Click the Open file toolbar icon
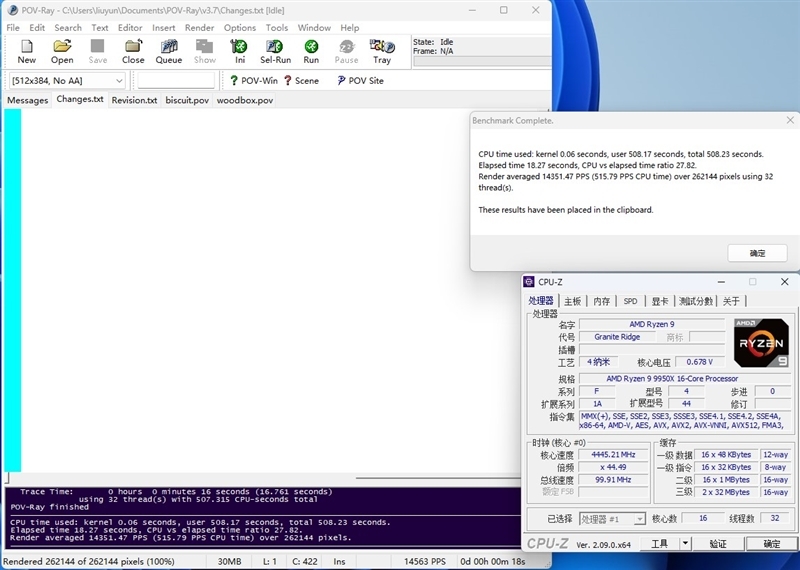Viewport: 800px width, 570px height. point(62,51)
